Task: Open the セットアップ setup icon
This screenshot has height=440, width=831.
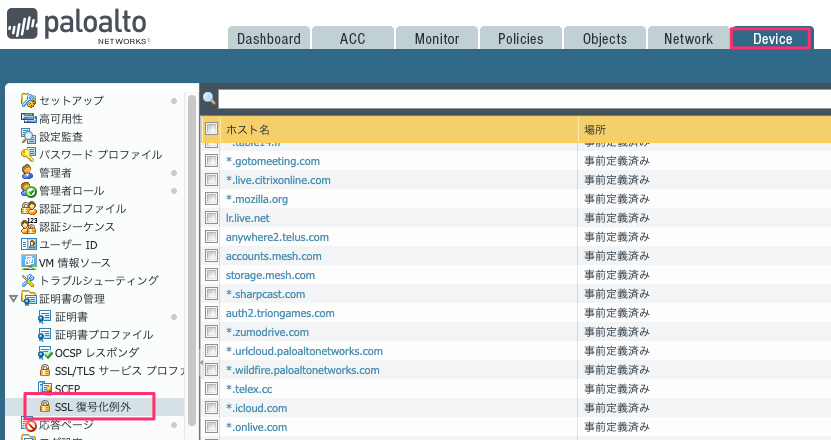Action: pyautogui.click(x=28, y=100)
